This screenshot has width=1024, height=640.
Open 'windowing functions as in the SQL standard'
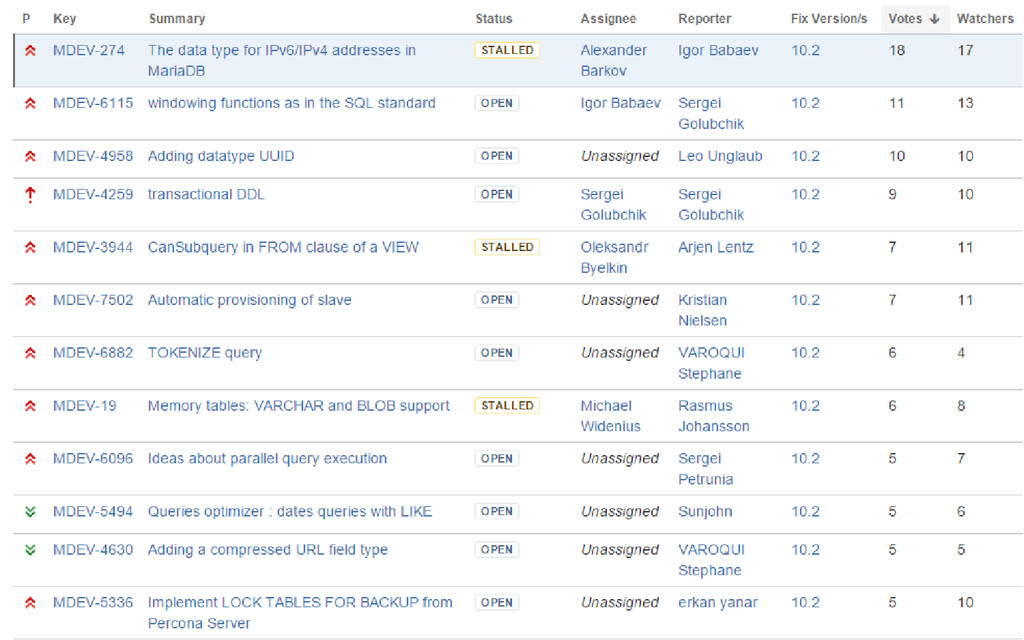tap(291, 103)
